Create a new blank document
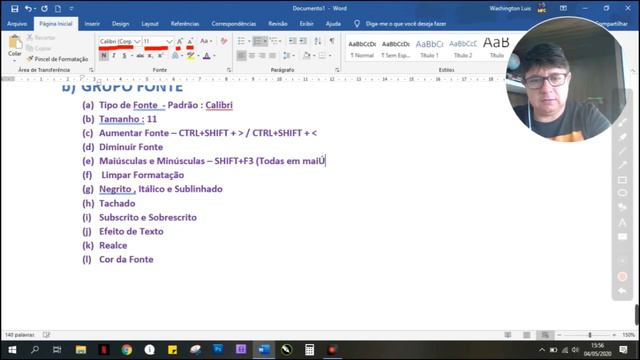The image size is (640, 360). point(58,9)
